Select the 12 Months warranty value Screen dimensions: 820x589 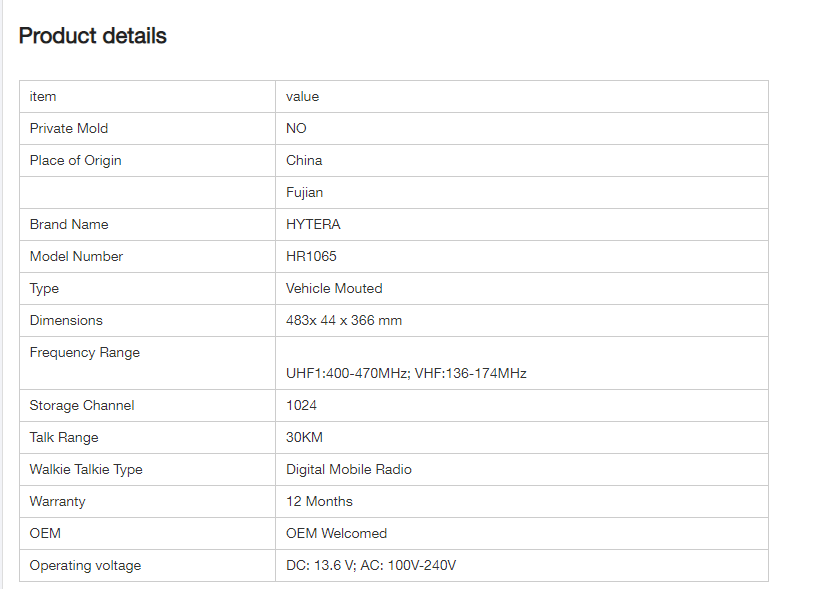point(319,501)
